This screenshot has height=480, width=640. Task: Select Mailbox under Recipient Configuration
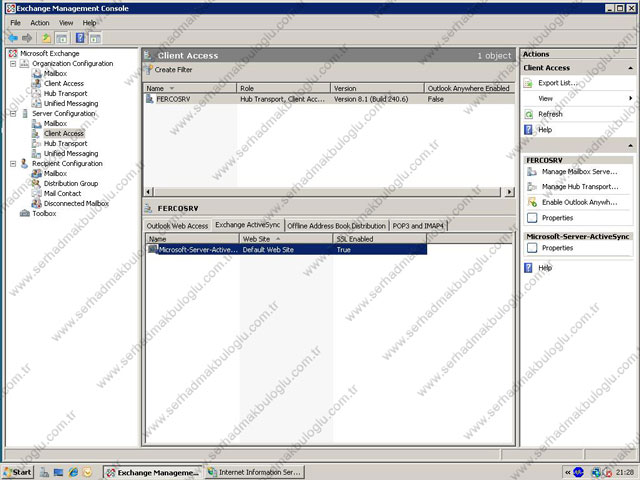(55, 173)
